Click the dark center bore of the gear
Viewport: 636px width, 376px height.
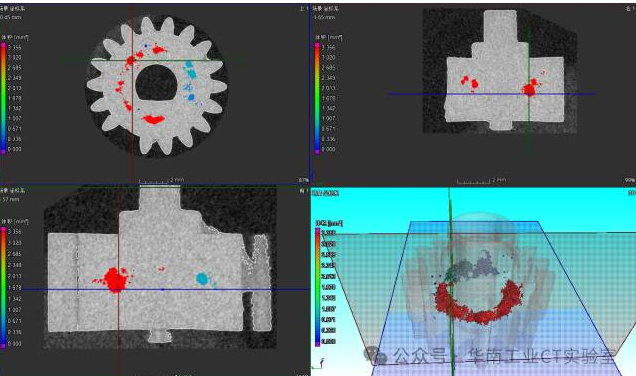[x=156, y=83]
